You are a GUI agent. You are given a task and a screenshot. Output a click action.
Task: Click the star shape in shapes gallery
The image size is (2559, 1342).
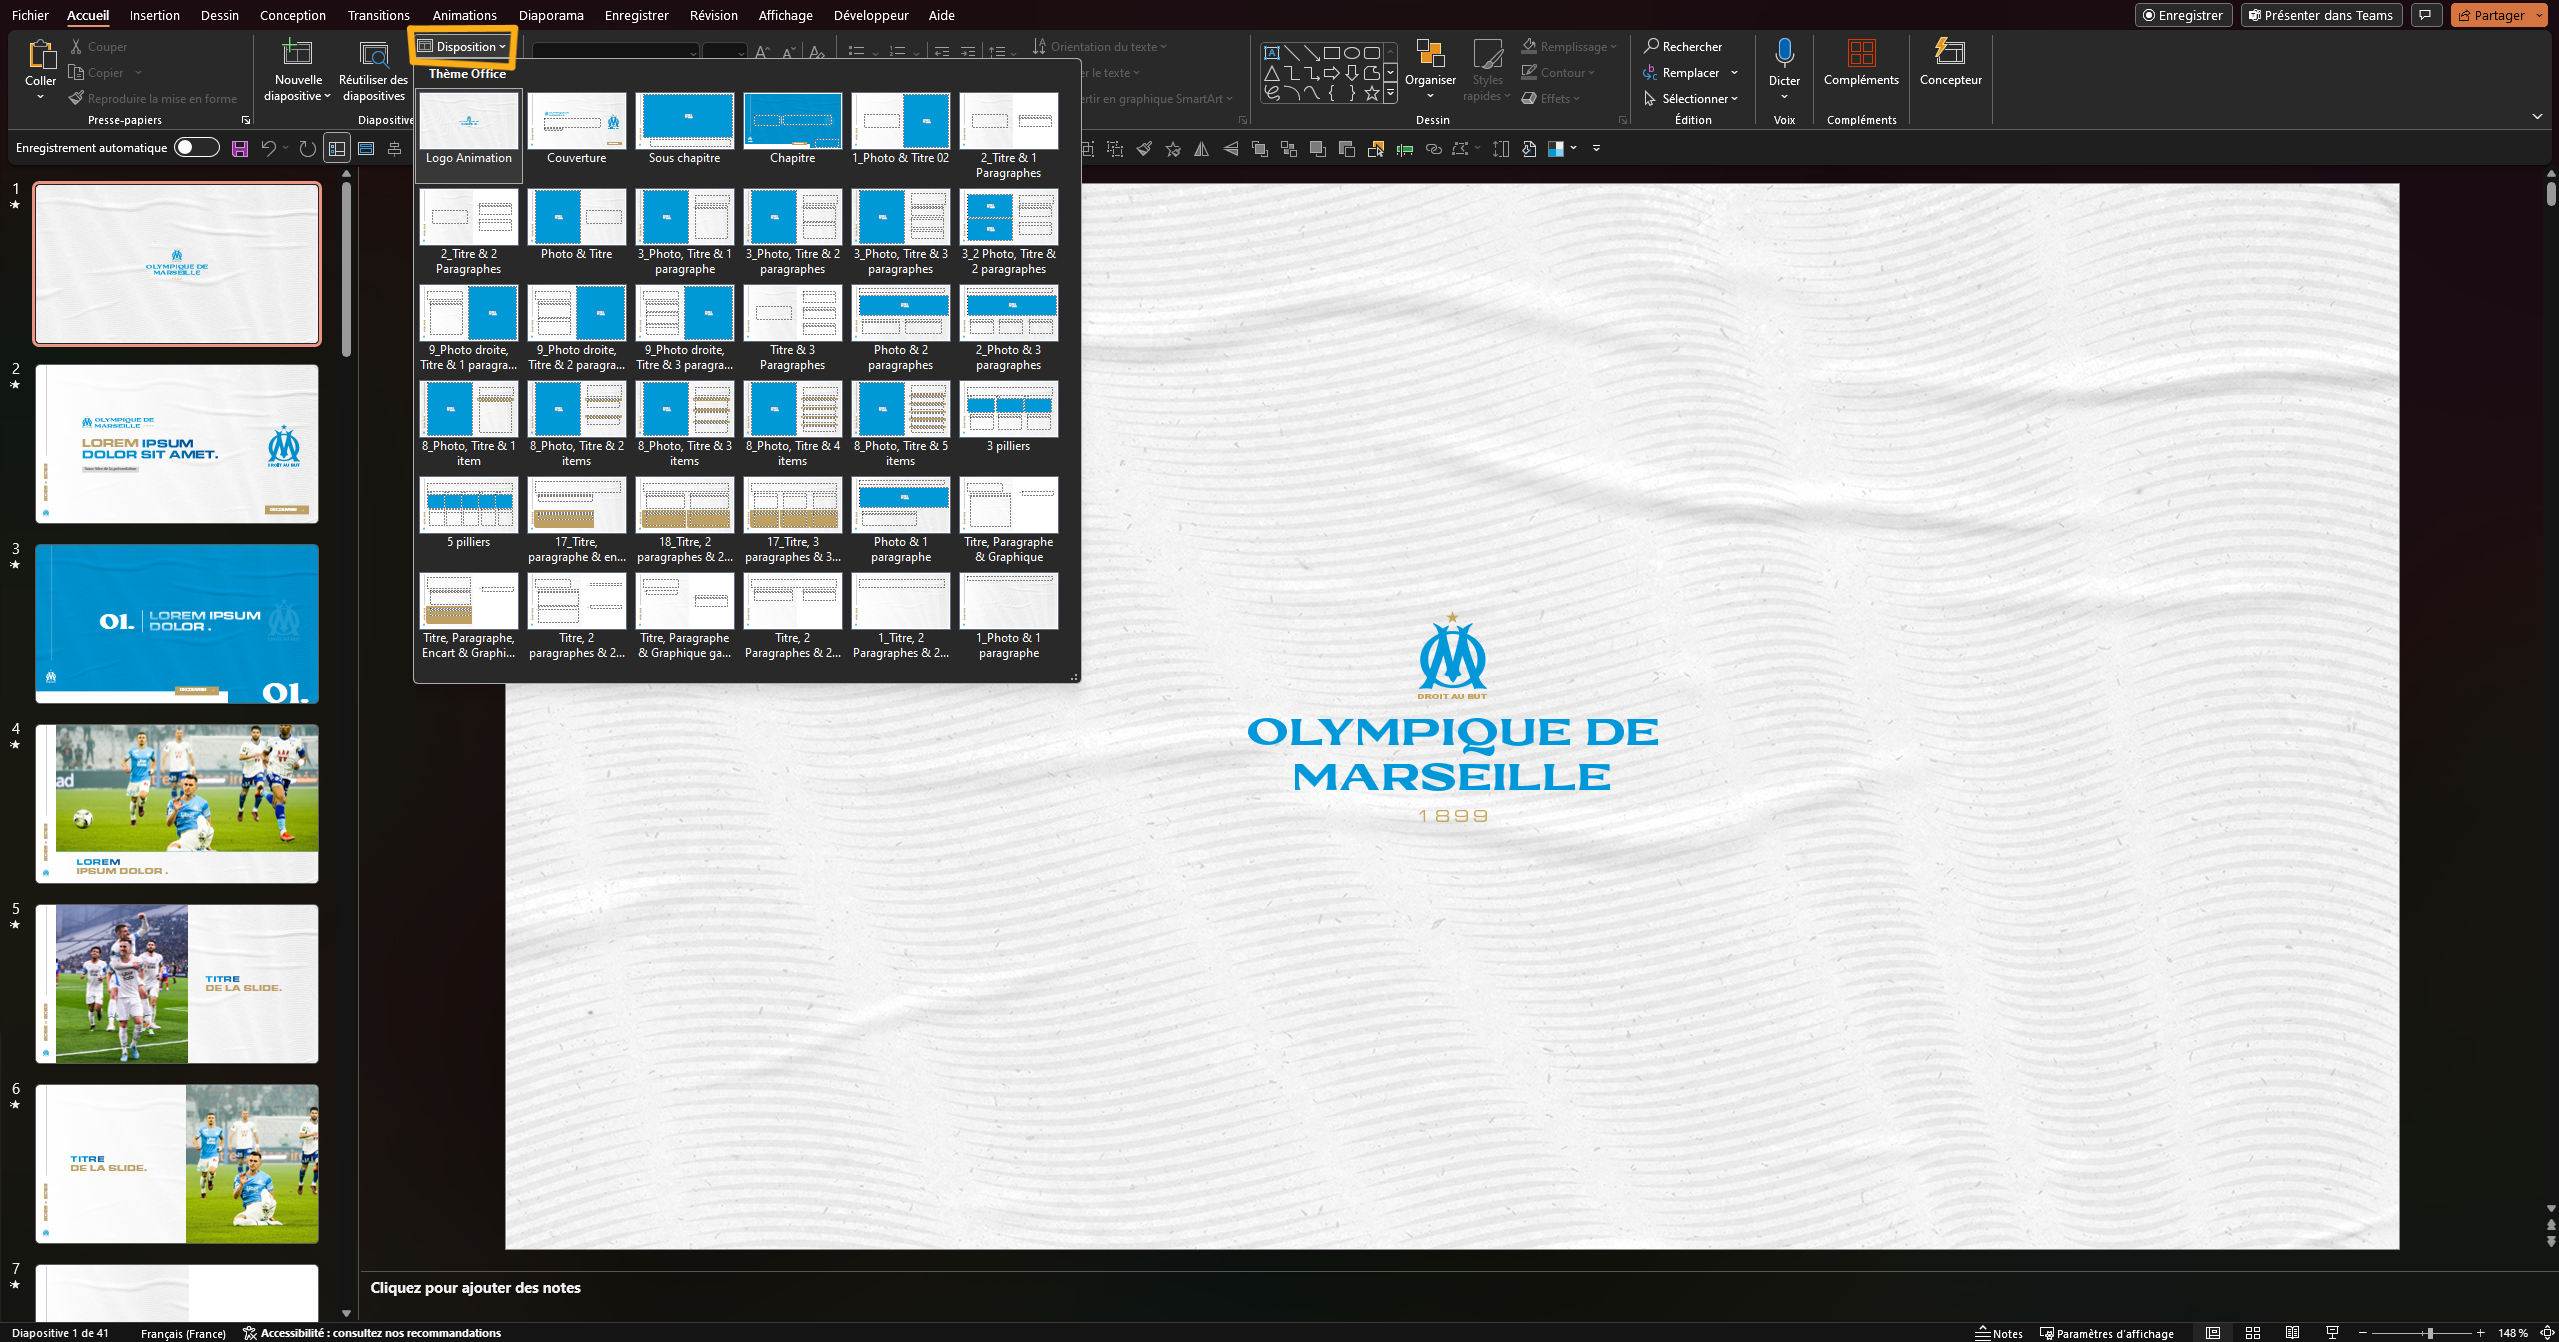point(1371,93)
